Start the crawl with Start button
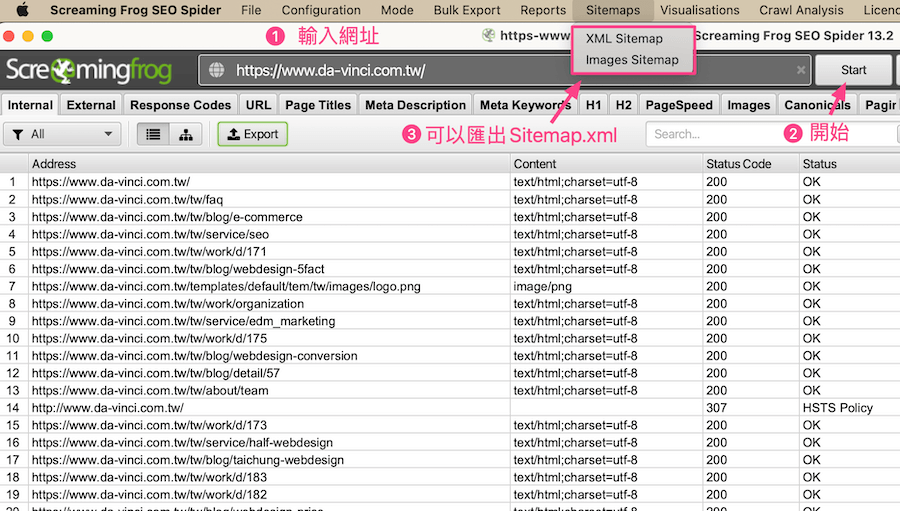Image resolution: width=900 pixels, height=511 pixels. 854,70
